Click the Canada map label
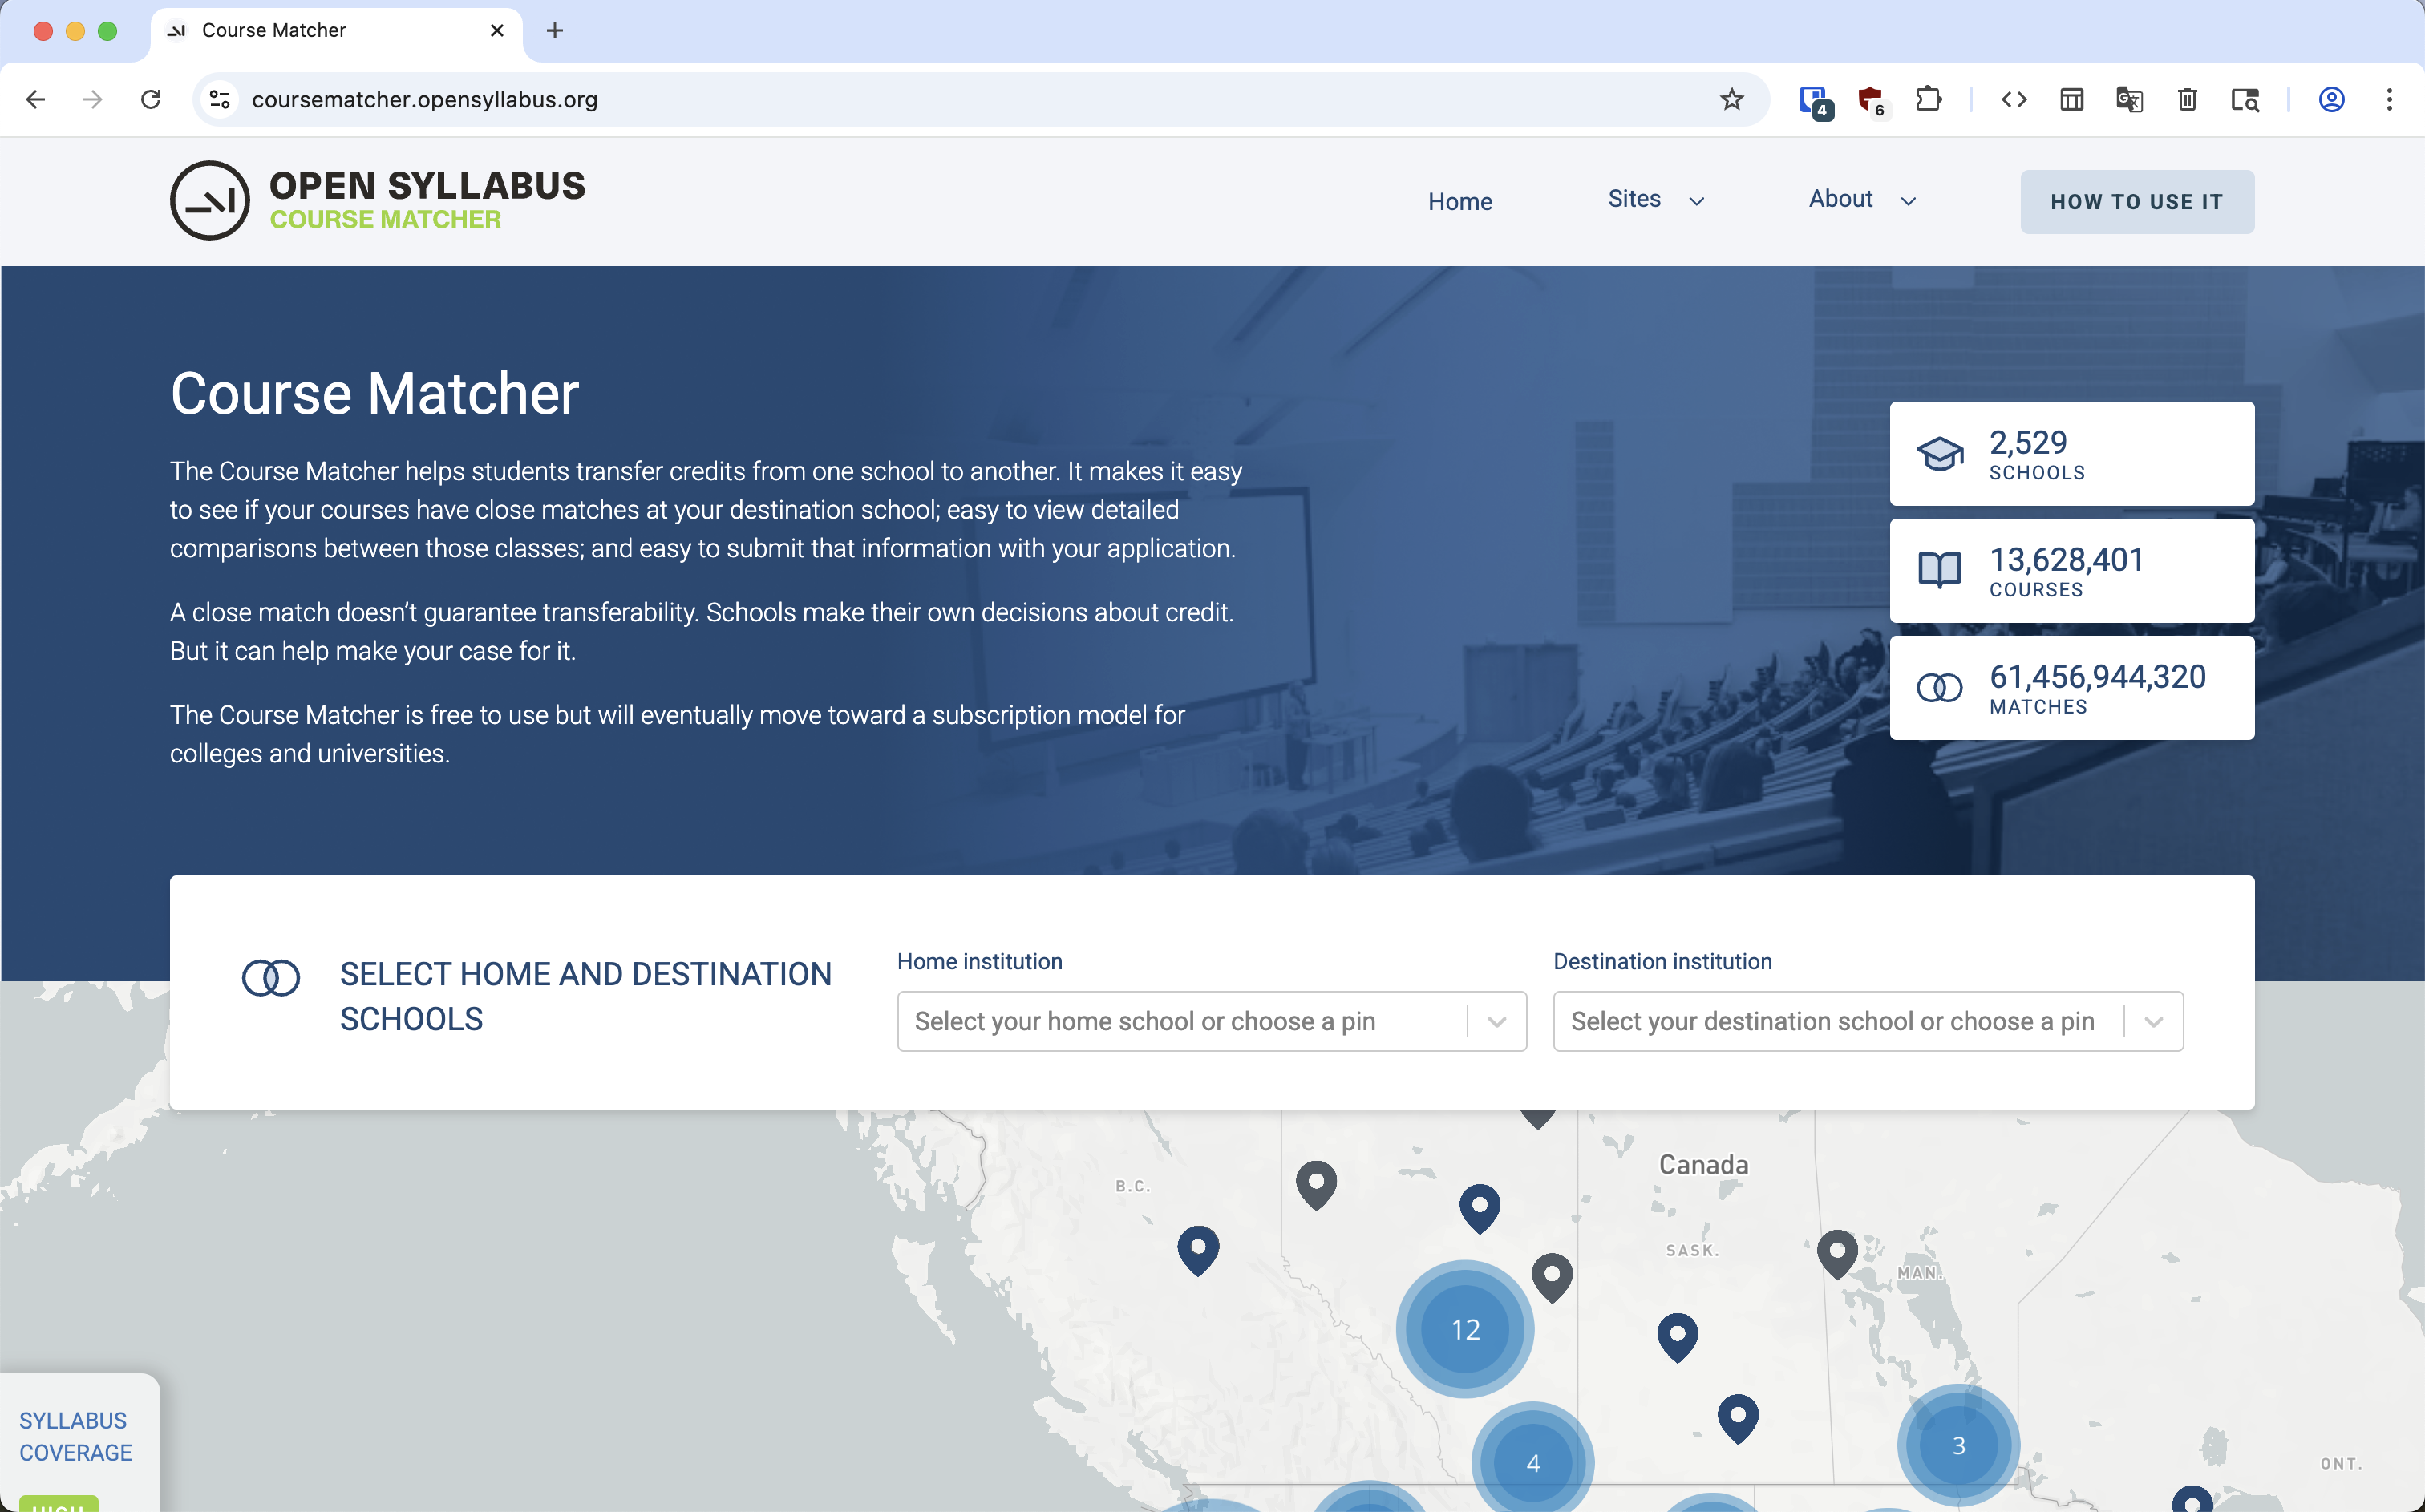2425x1512 pixels. click(1703, 1165)
